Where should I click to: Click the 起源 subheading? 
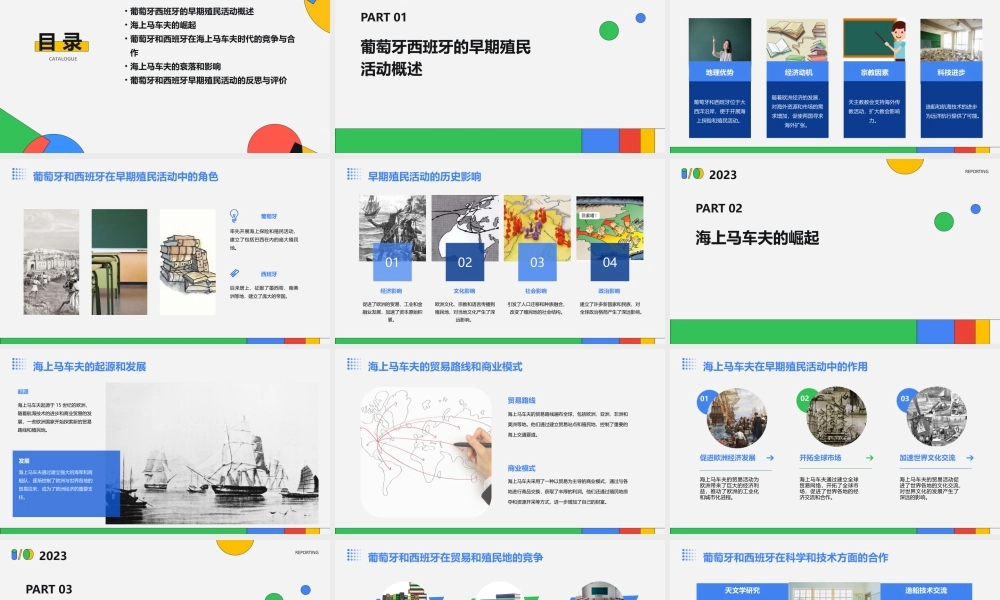point(23,391)
